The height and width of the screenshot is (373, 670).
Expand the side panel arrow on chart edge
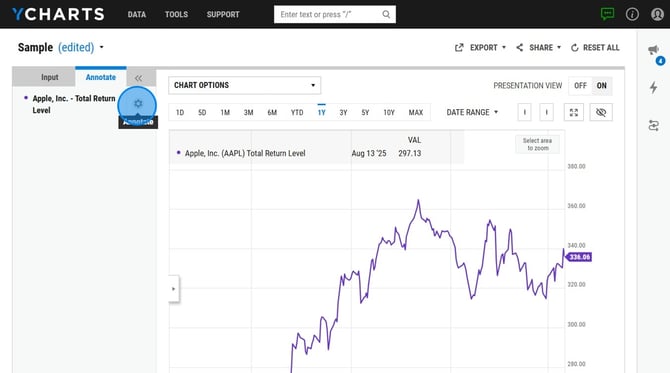coord(173,289)
